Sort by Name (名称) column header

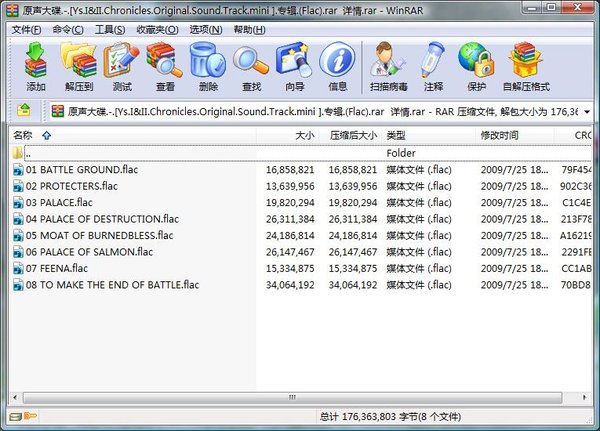tap(133, 135)
